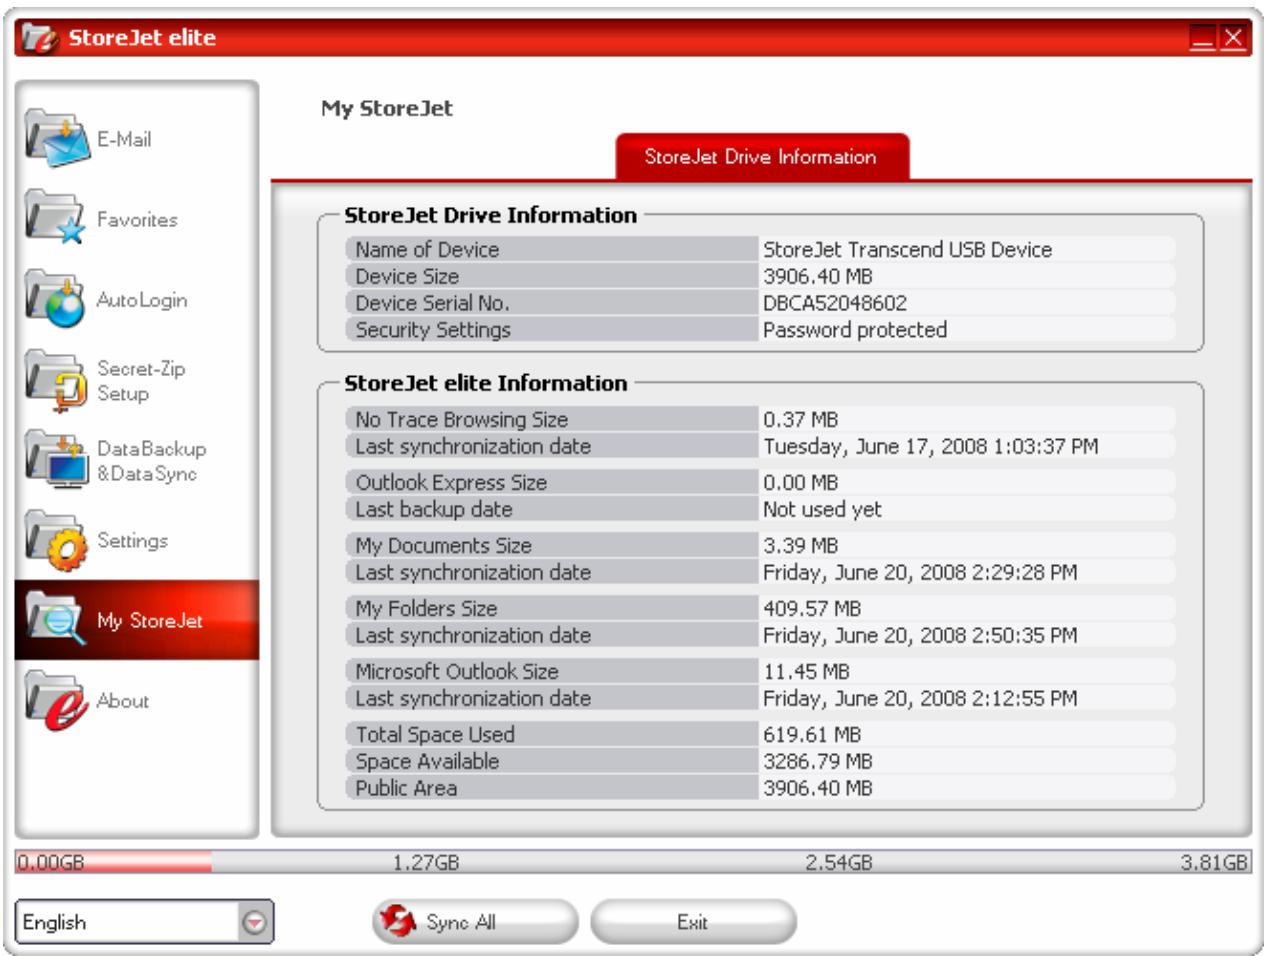Select the AutoLogin globe icon
This screenshot has height=956, width=1268.
pos(57,299)
